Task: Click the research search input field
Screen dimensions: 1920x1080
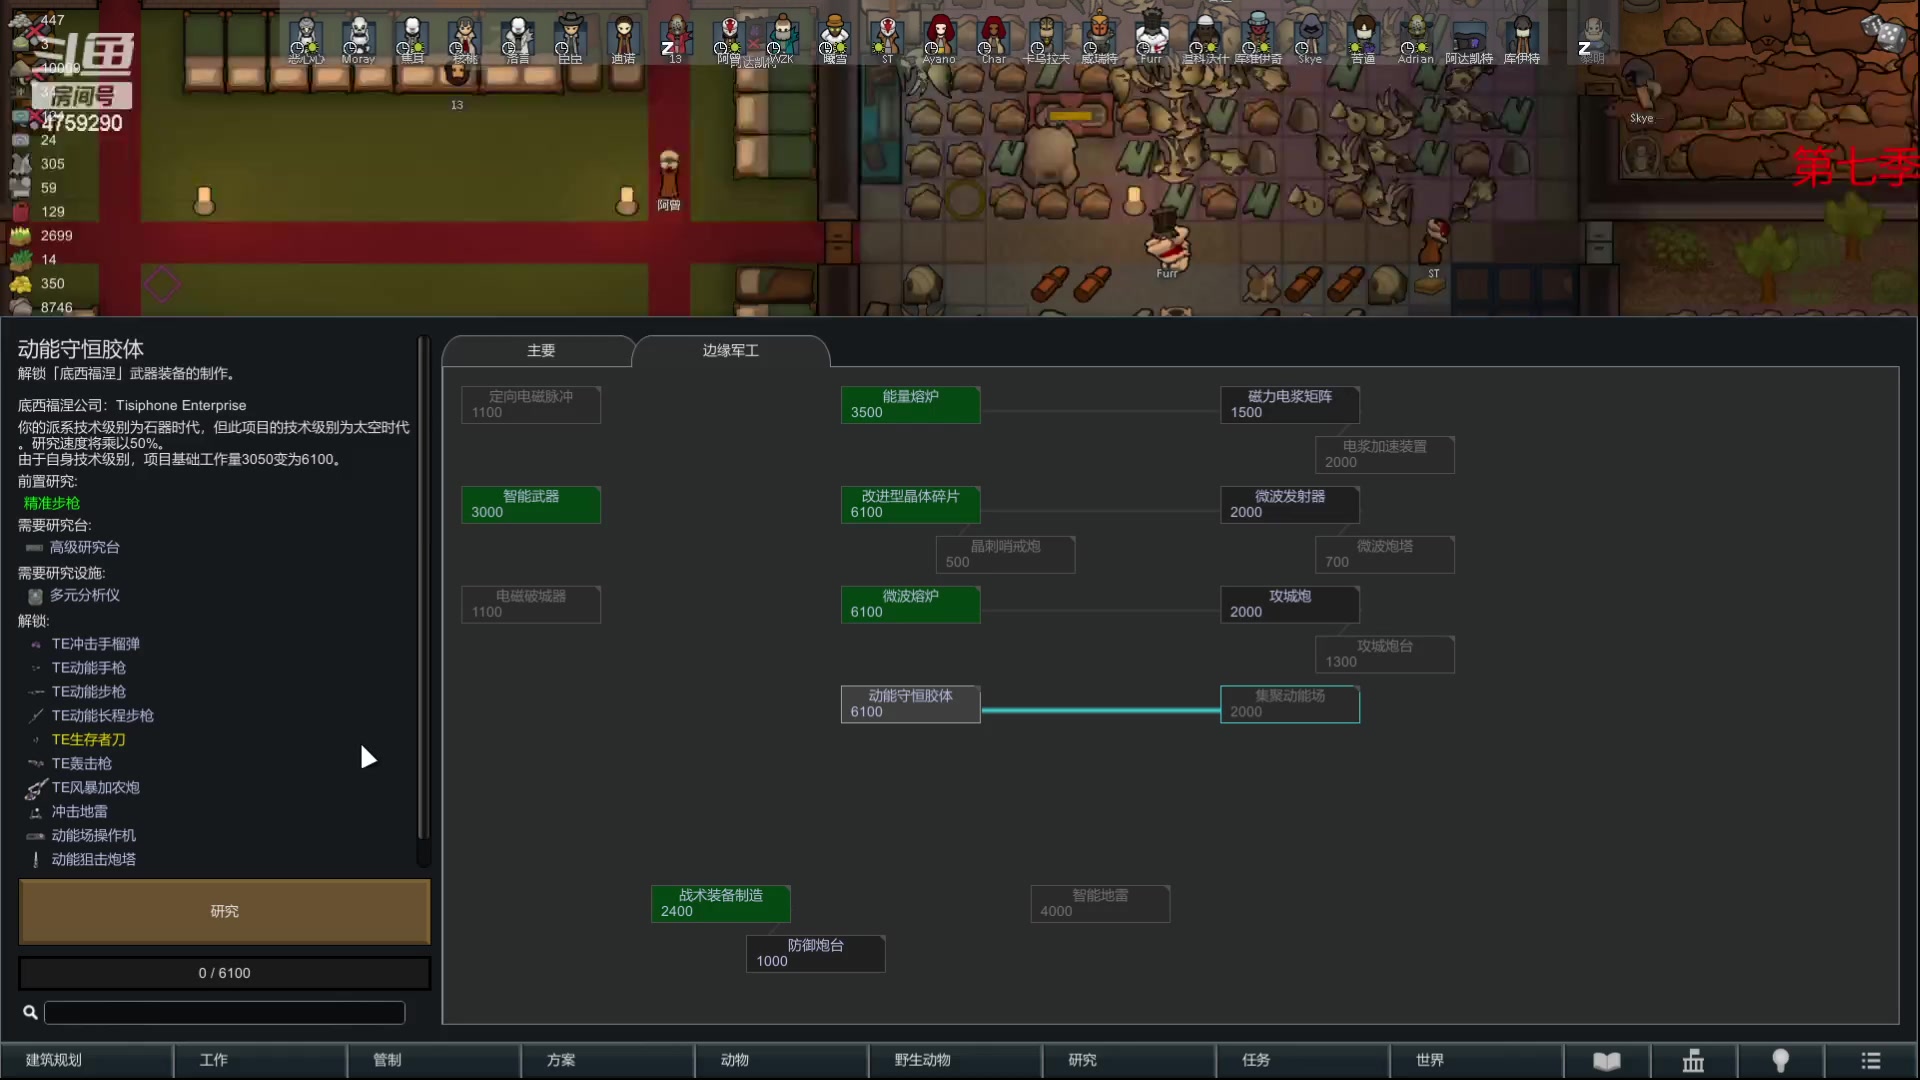Action: pos(225,1013)
